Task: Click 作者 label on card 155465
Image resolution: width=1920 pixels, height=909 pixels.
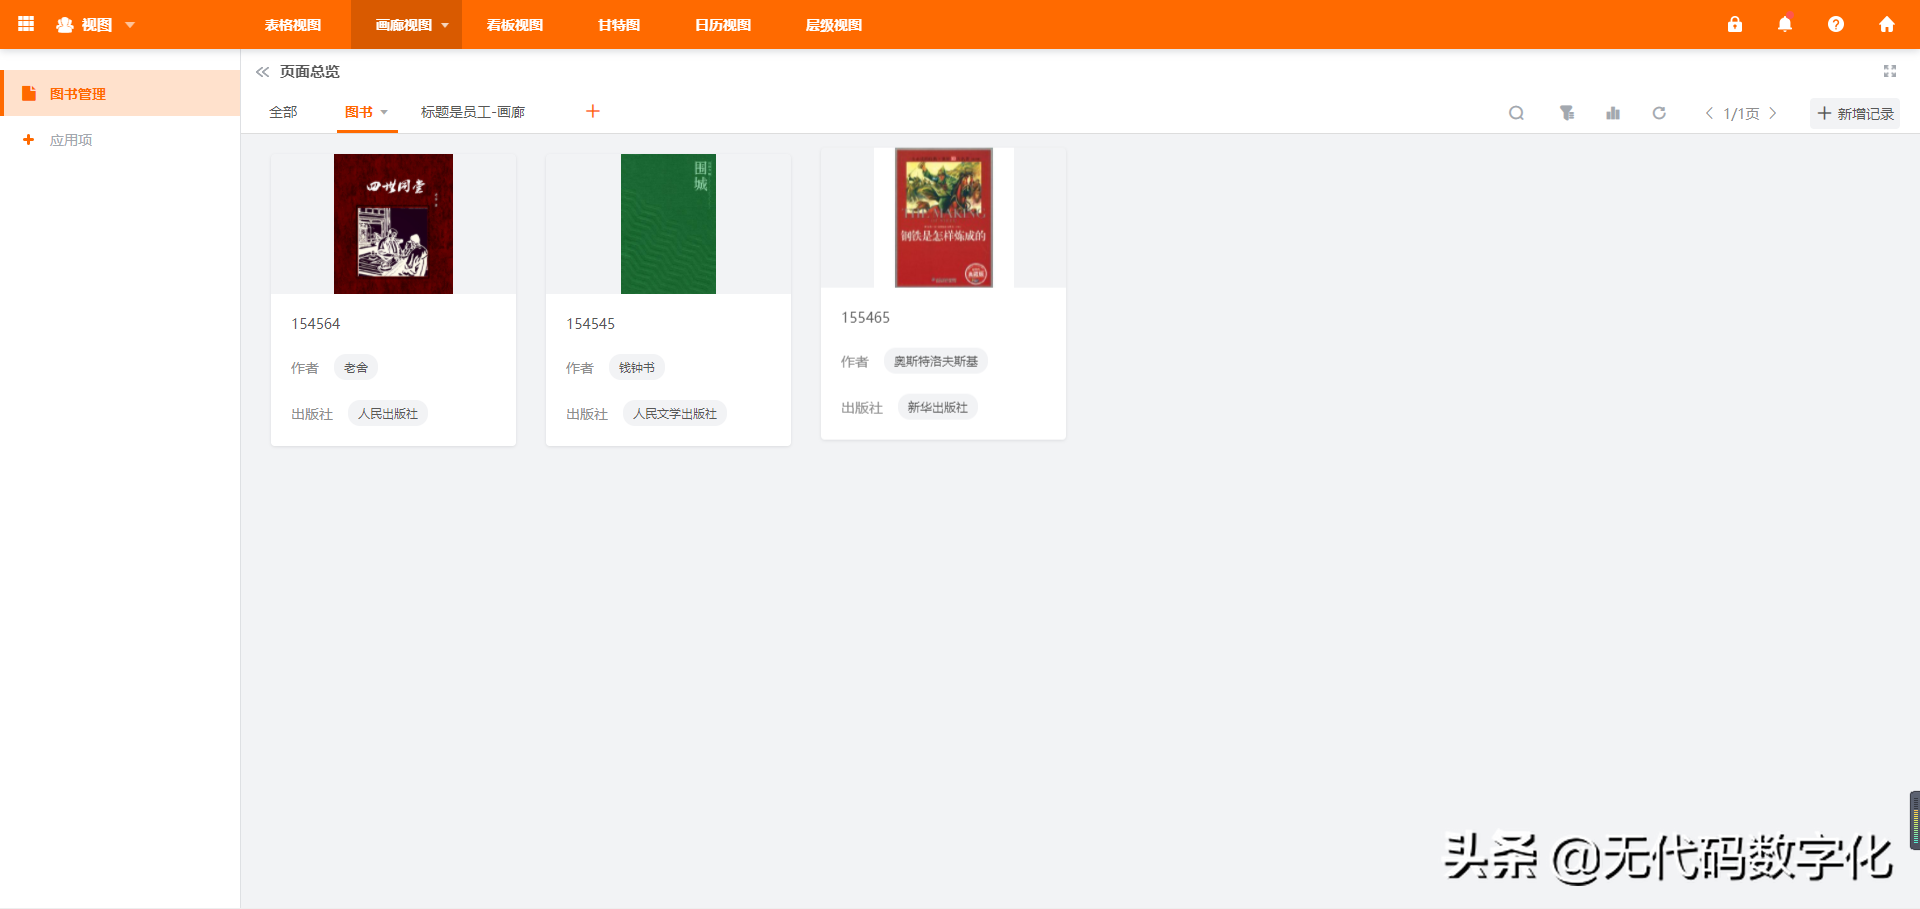Action: tap(855, 362)
